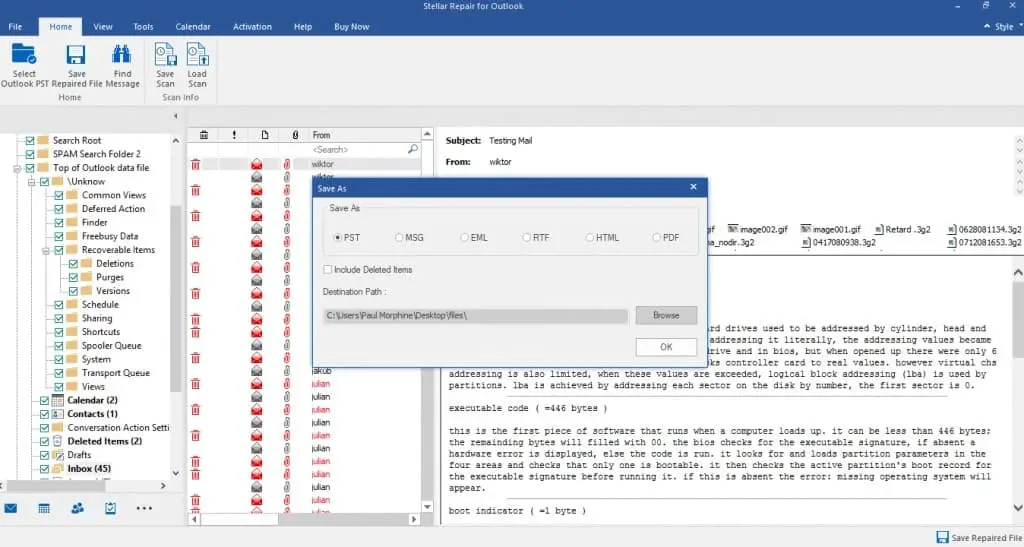This screenshot has height=547, width=1024.
Task: Open attachment Retard .3g2
Action: [903, 229]
